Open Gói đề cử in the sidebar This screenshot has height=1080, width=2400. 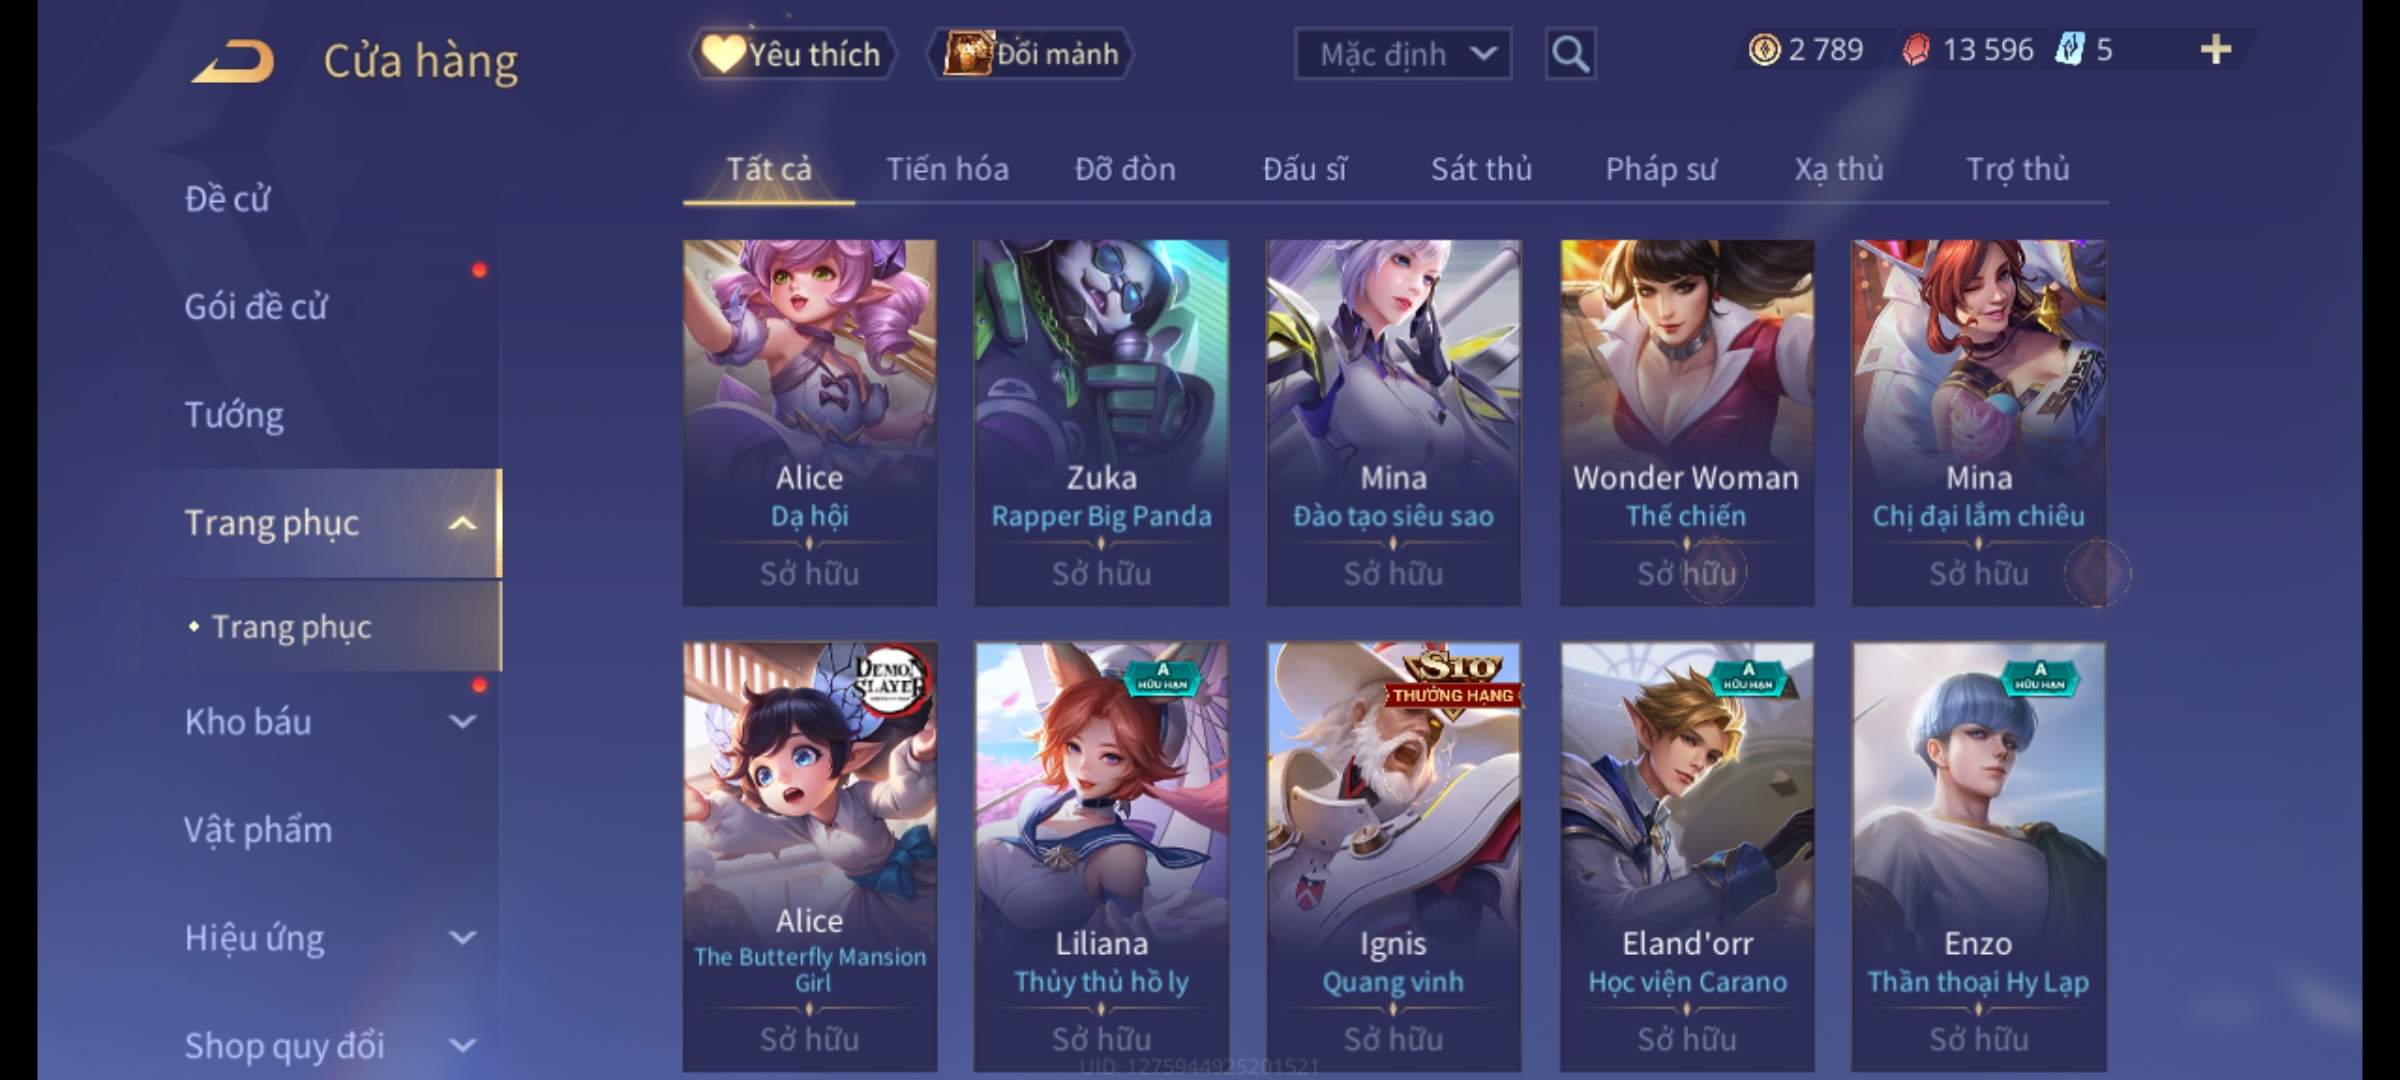(256, 307)
